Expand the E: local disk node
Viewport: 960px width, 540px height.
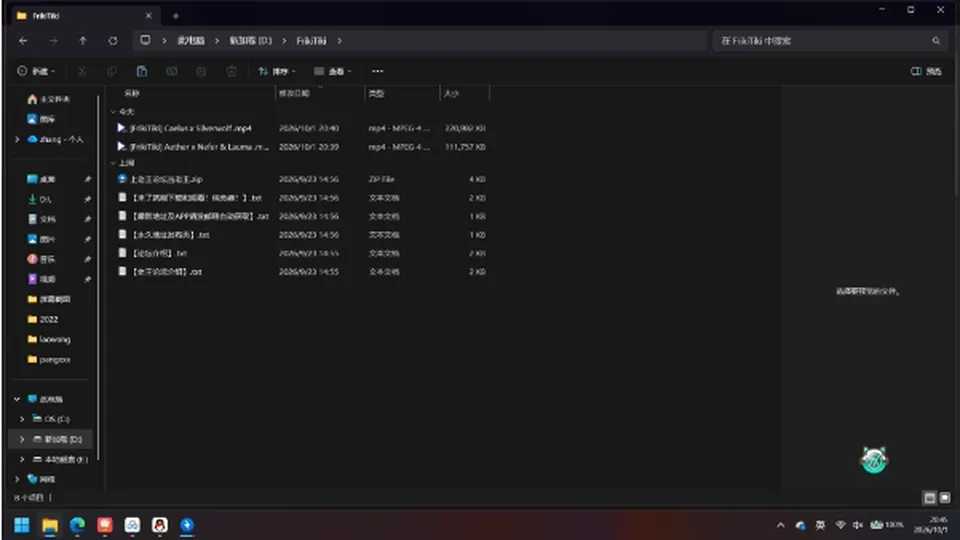pyautogui.click(x=23, y=459)
